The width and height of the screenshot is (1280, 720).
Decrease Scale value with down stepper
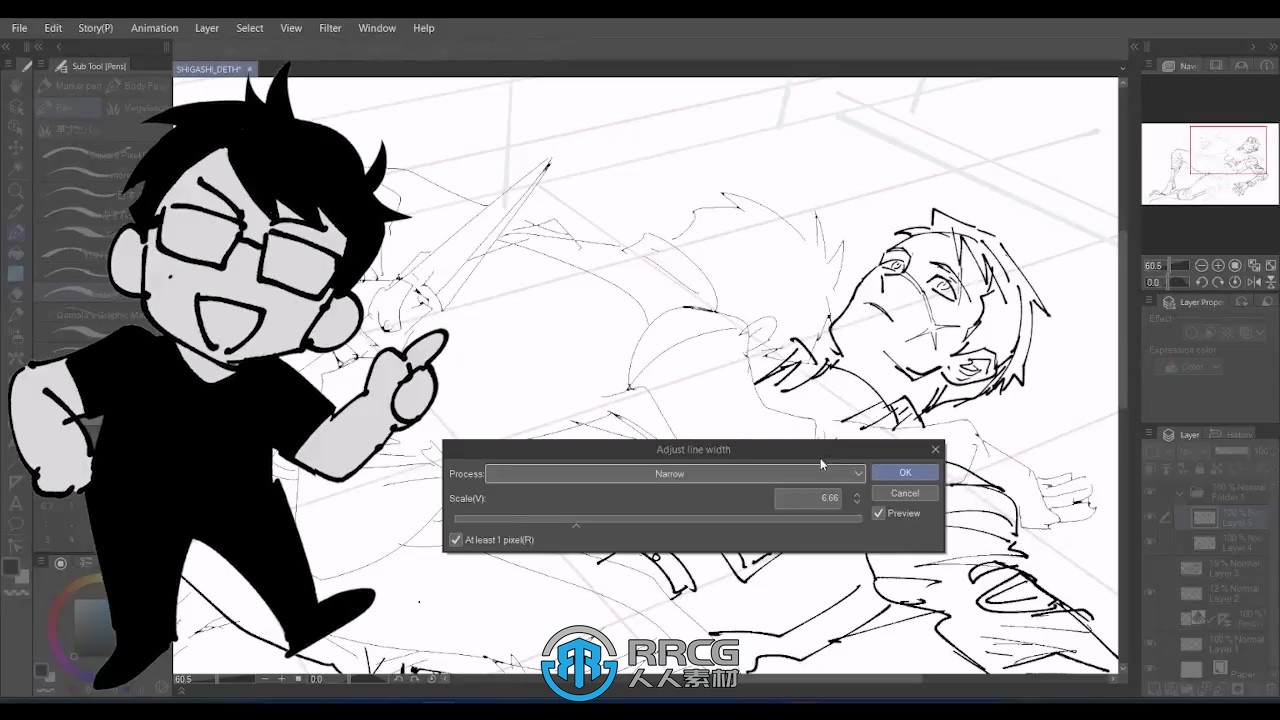(856, 502)
